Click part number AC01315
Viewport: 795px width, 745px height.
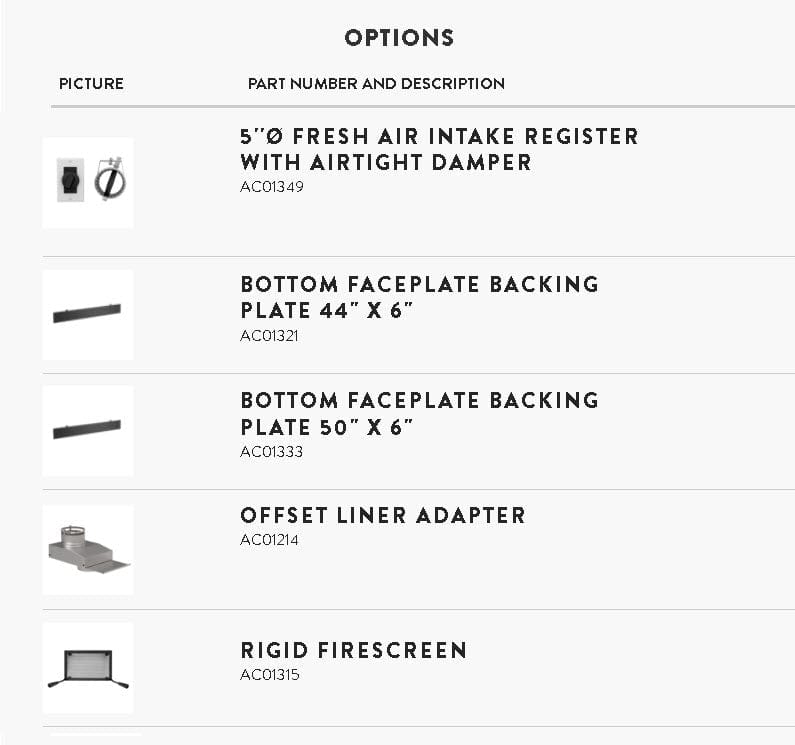click(x=270, y=675)
